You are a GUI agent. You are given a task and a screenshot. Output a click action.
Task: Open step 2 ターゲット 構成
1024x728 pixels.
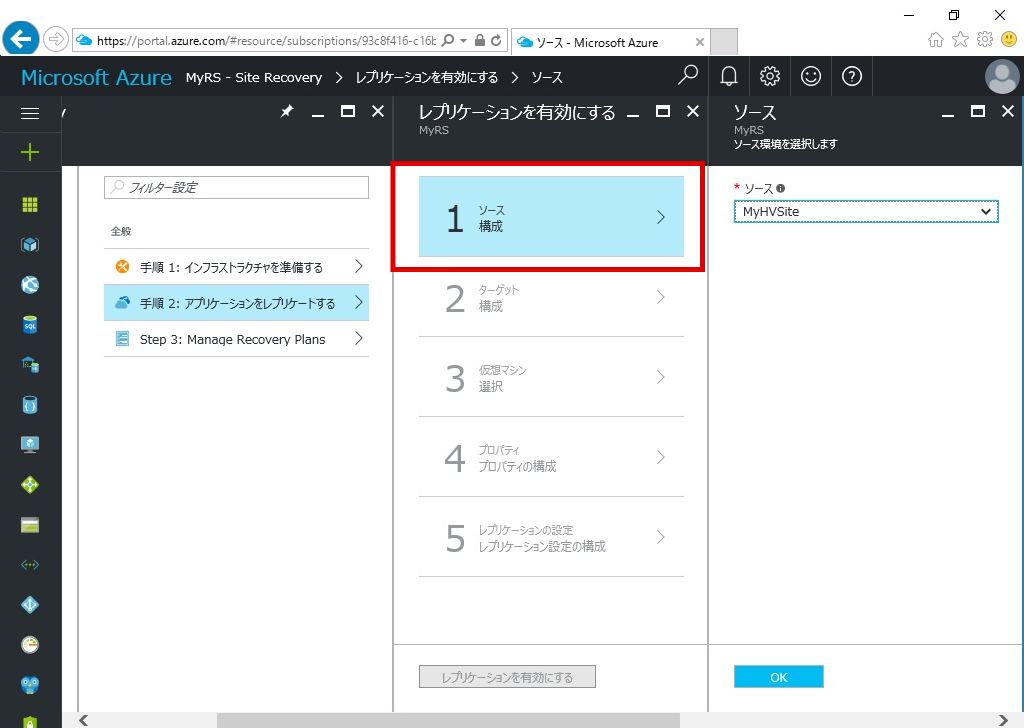(x=551, y=298)
